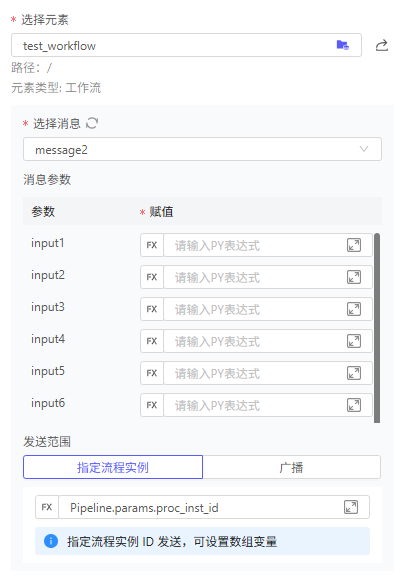Screen dimensions: 404x576
Task: Toggle FX mode for input4
Action: [152, 341]
